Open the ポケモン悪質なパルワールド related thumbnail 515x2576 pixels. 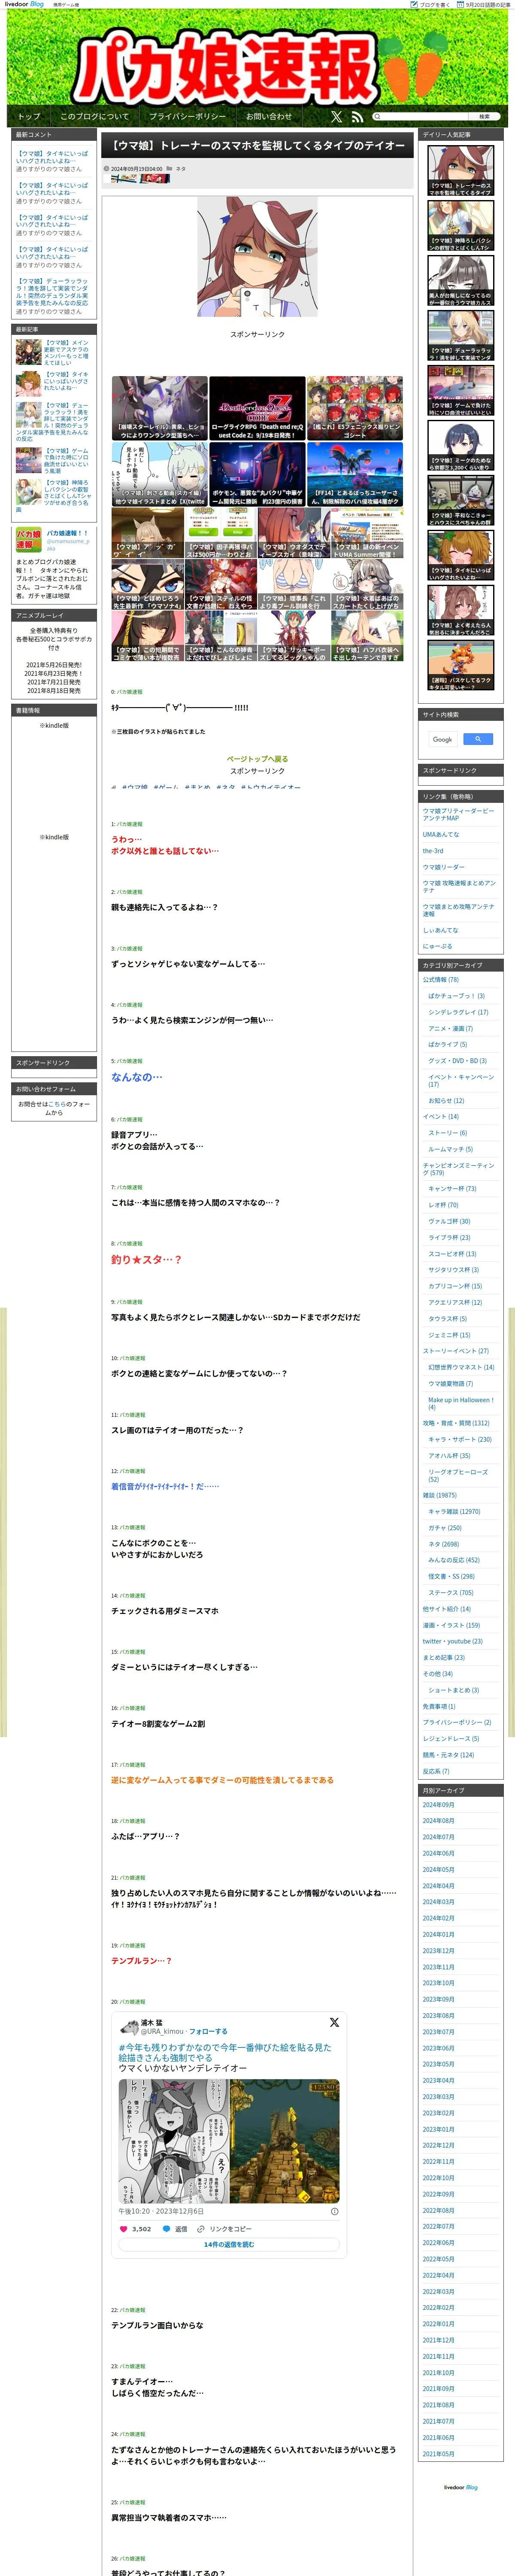(256, 474)
